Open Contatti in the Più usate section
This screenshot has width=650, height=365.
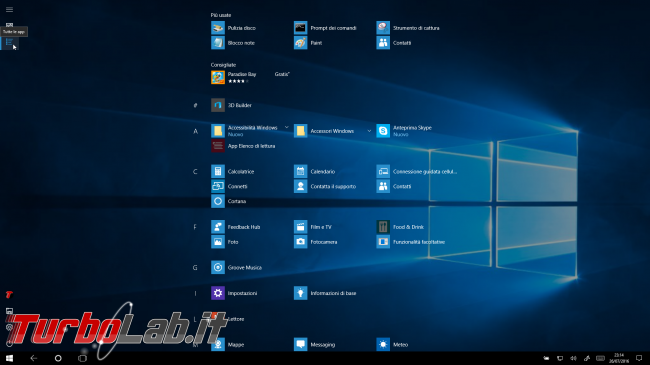click(394, 43)
